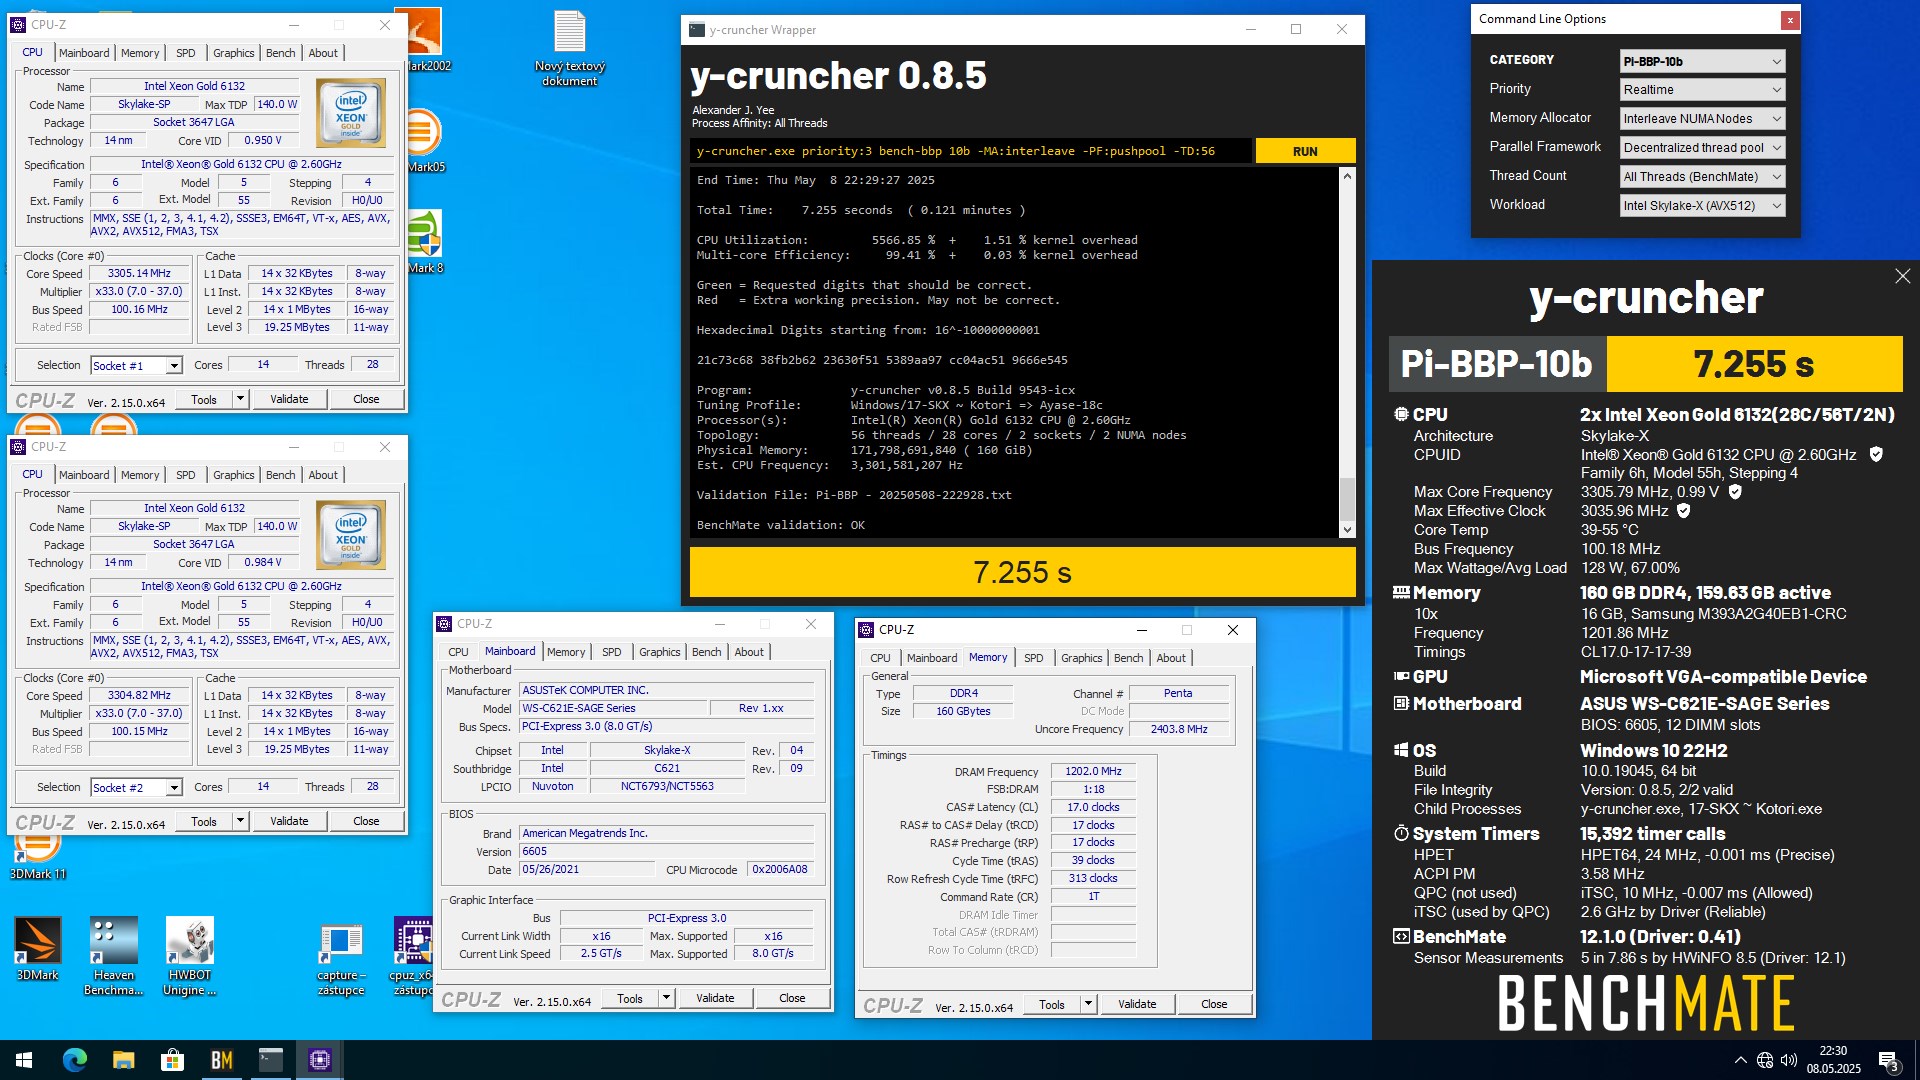Click the y-cruncher Wrapper title bar icon

697,30
